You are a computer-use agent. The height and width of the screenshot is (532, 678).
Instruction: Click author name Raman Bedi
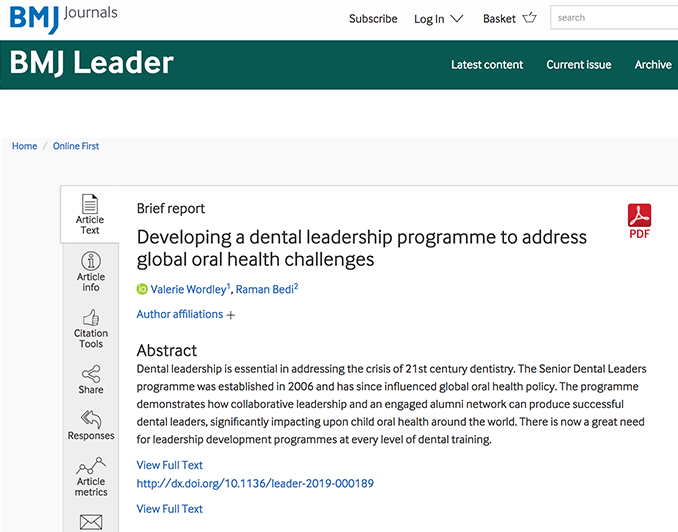click(x=264, y=289)
